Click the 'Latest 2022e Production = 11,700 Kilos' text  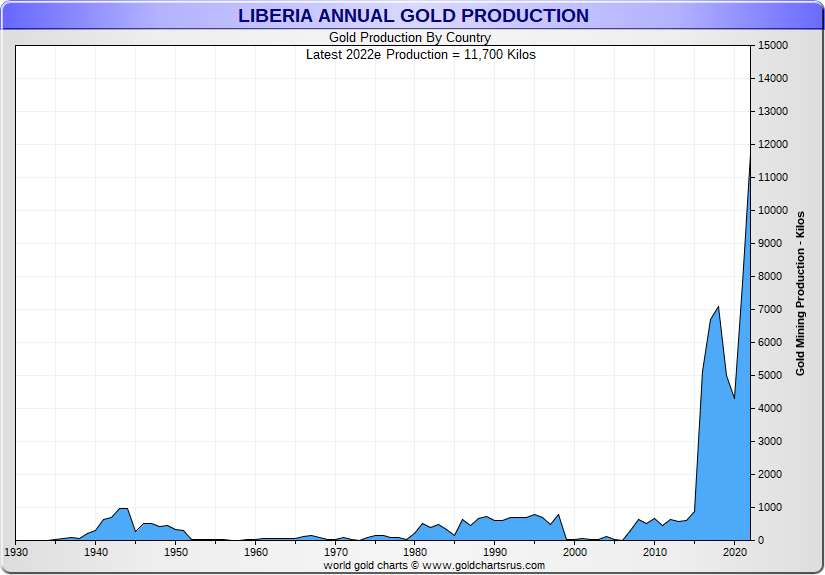tap(420, 54)
